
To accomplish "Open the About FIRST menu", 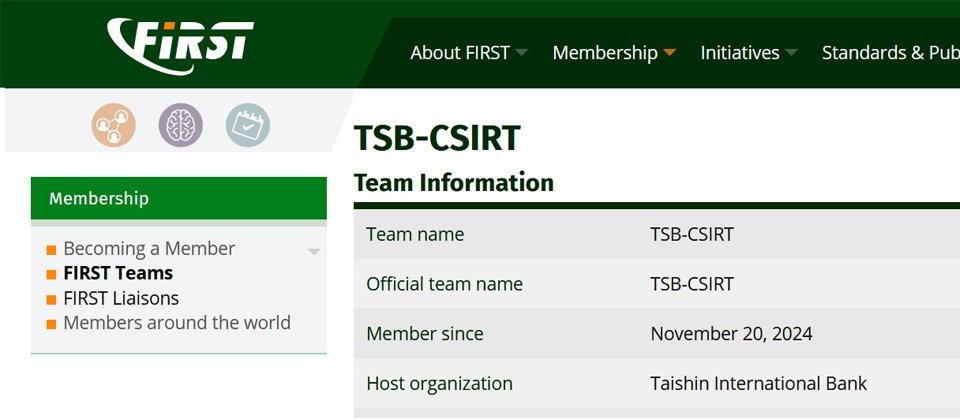I will (x=460, y=53).
